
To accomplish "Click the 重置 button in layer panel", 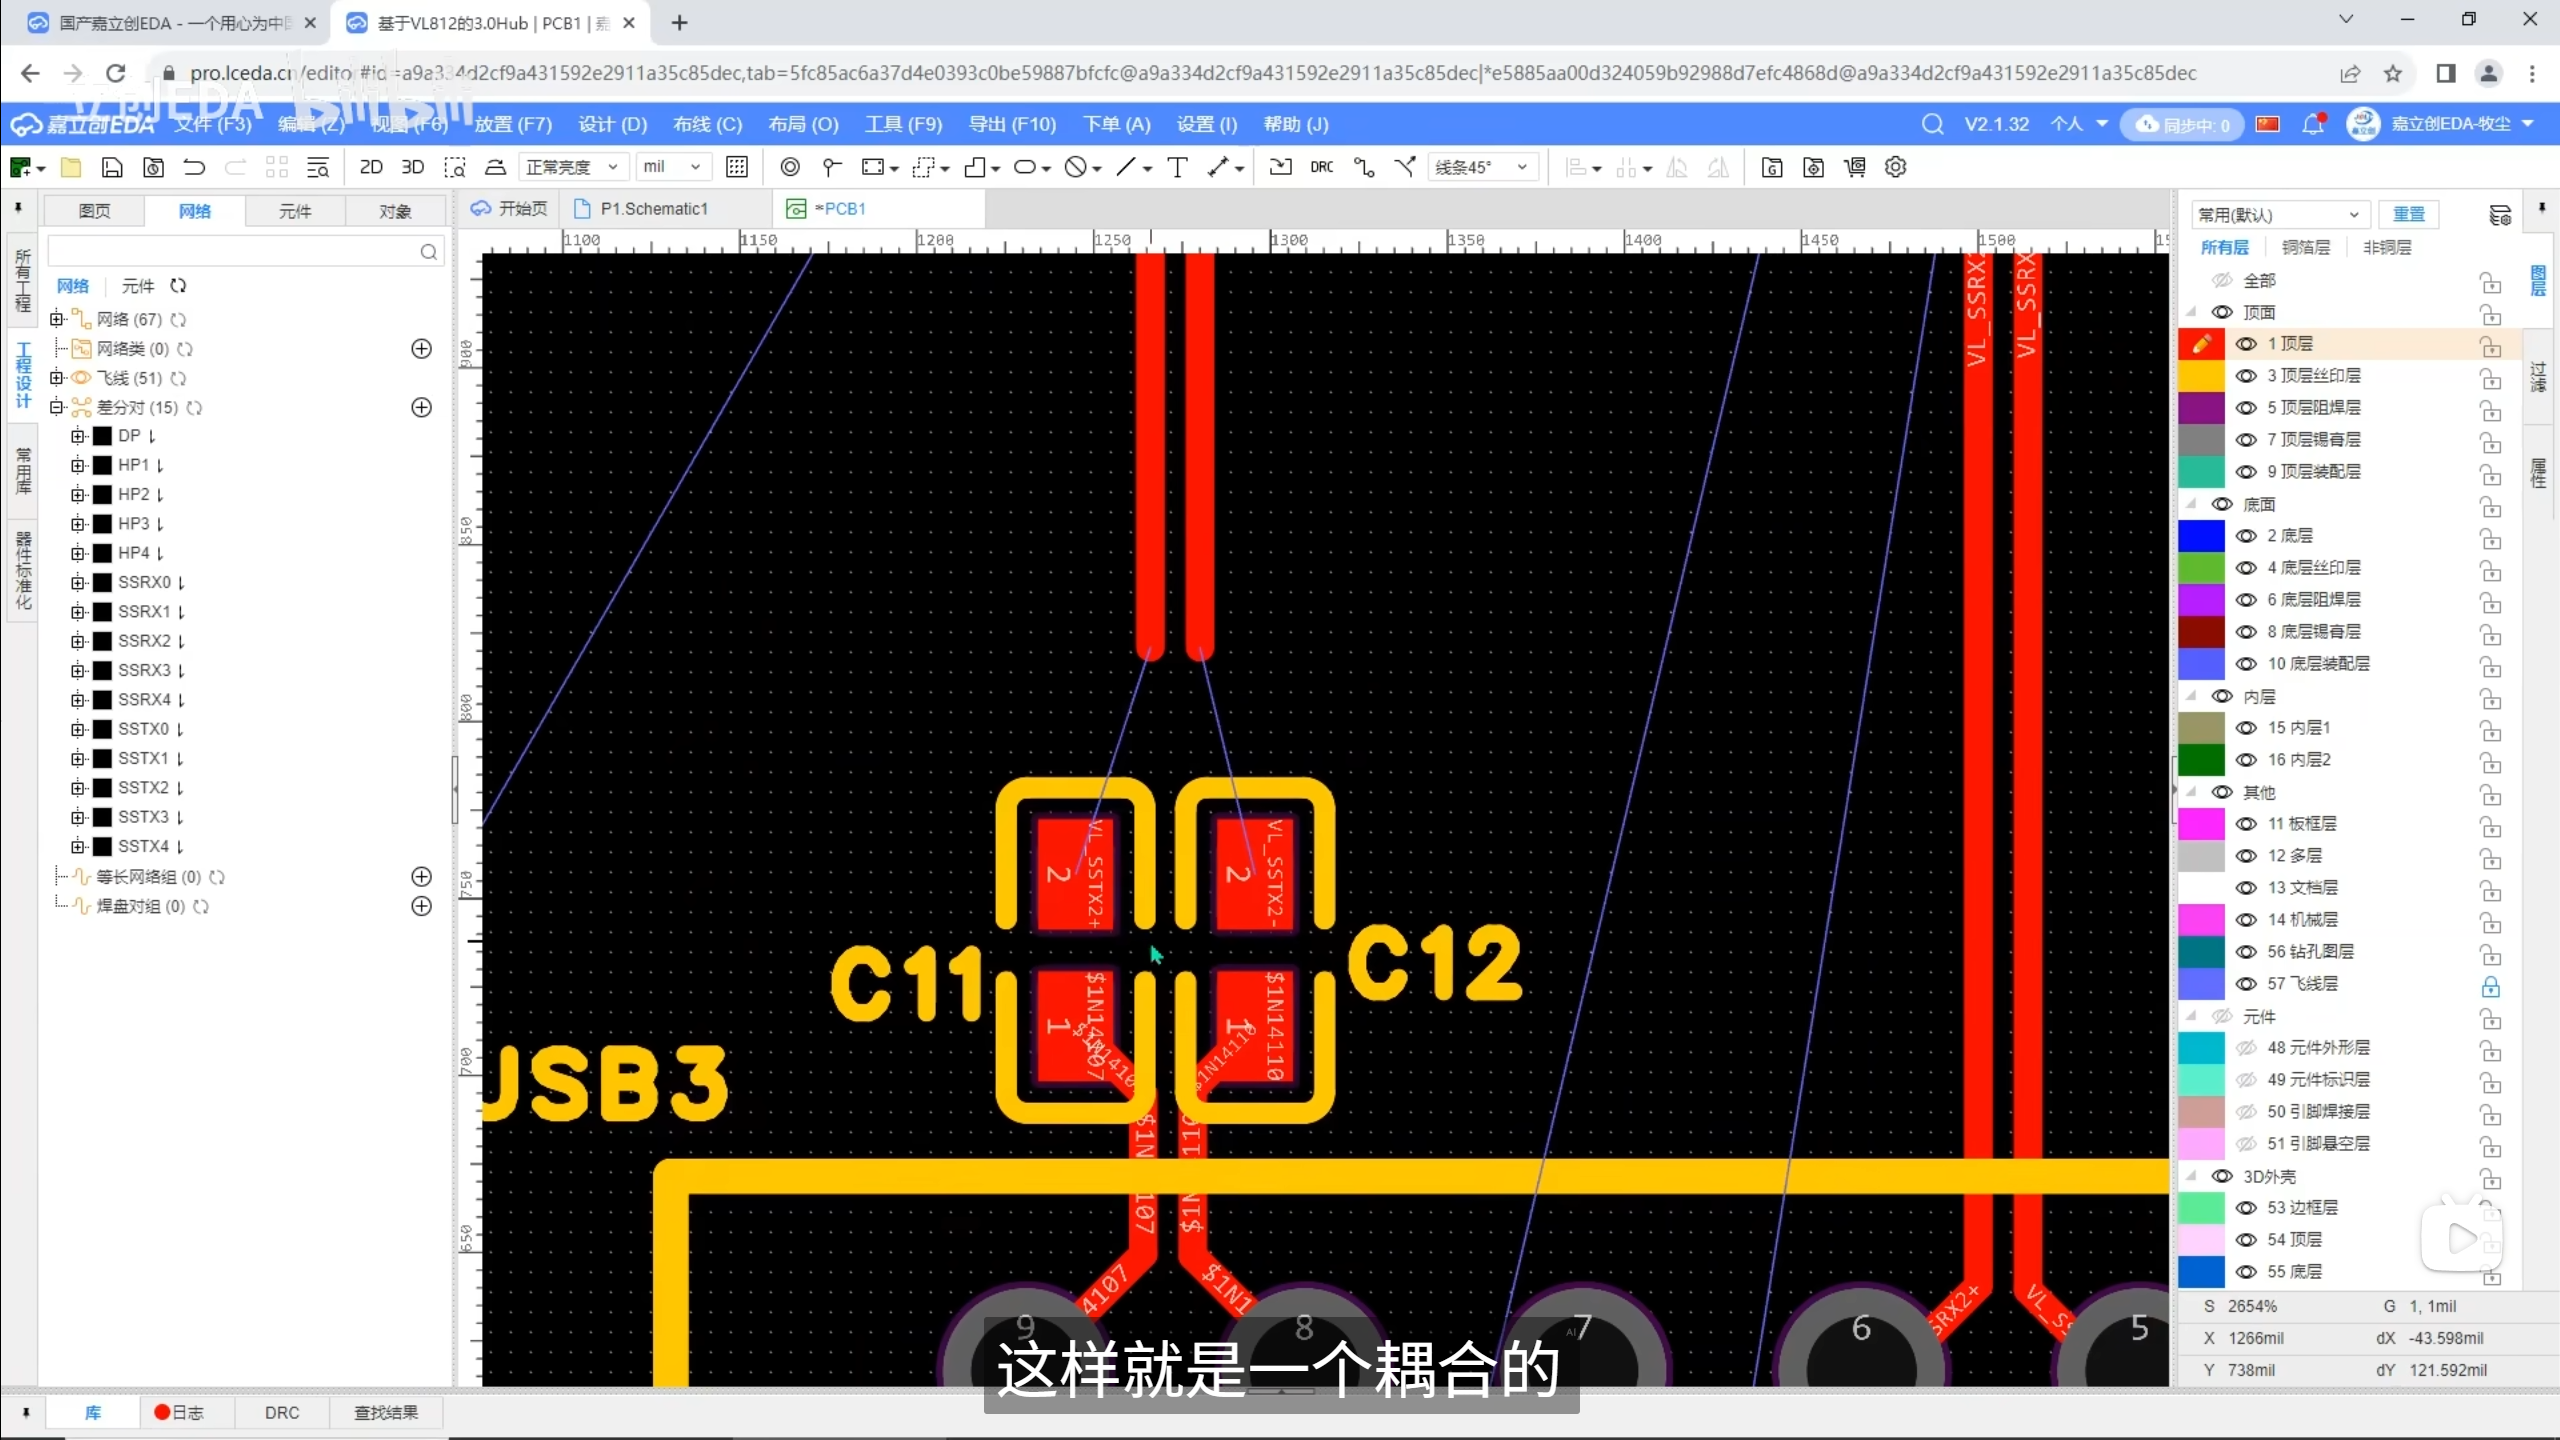I will click(2408, 214).
